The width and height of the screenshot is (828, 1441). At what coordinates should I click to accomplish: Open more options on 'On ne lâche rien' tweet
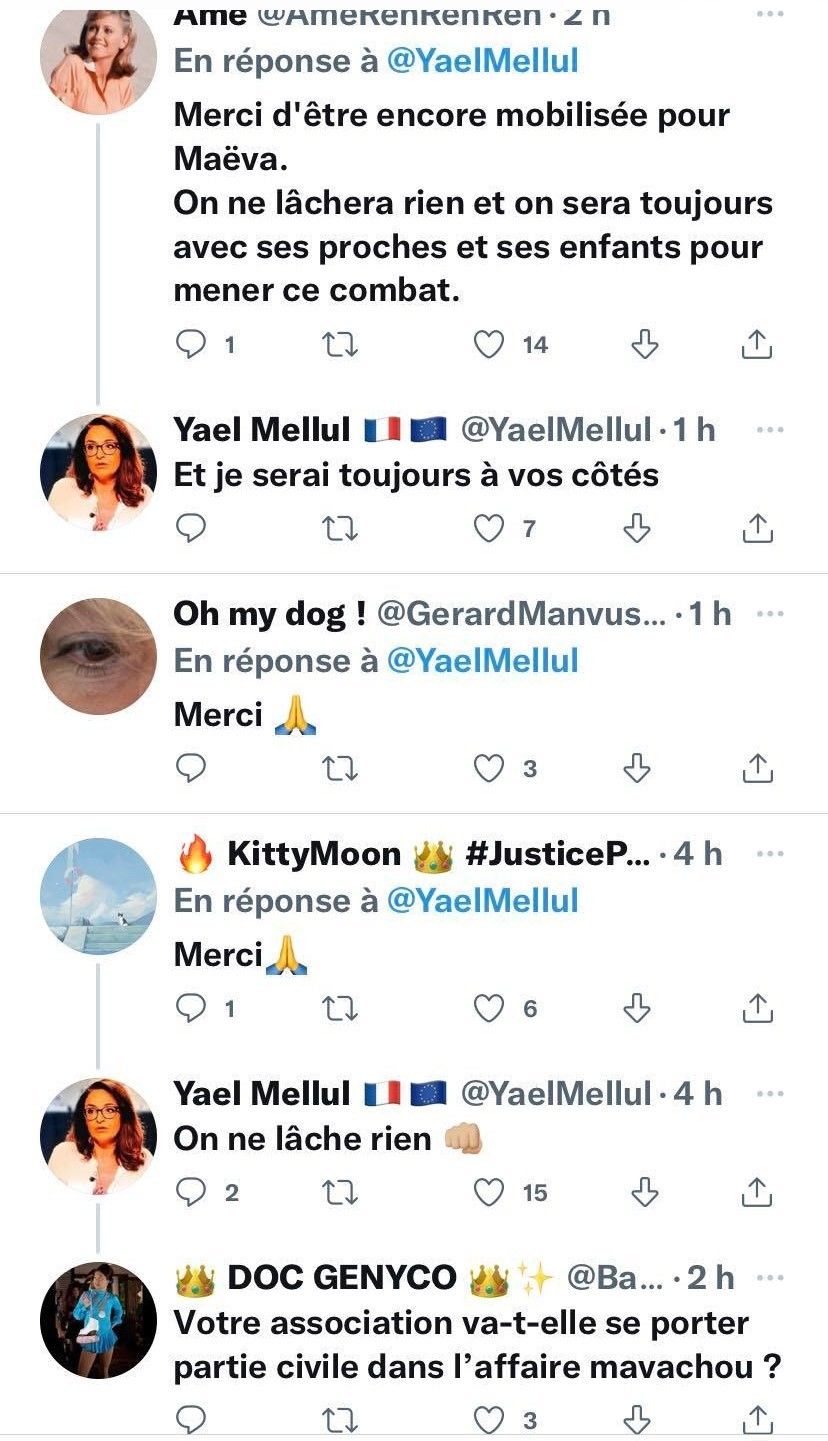pos(770,1094)
